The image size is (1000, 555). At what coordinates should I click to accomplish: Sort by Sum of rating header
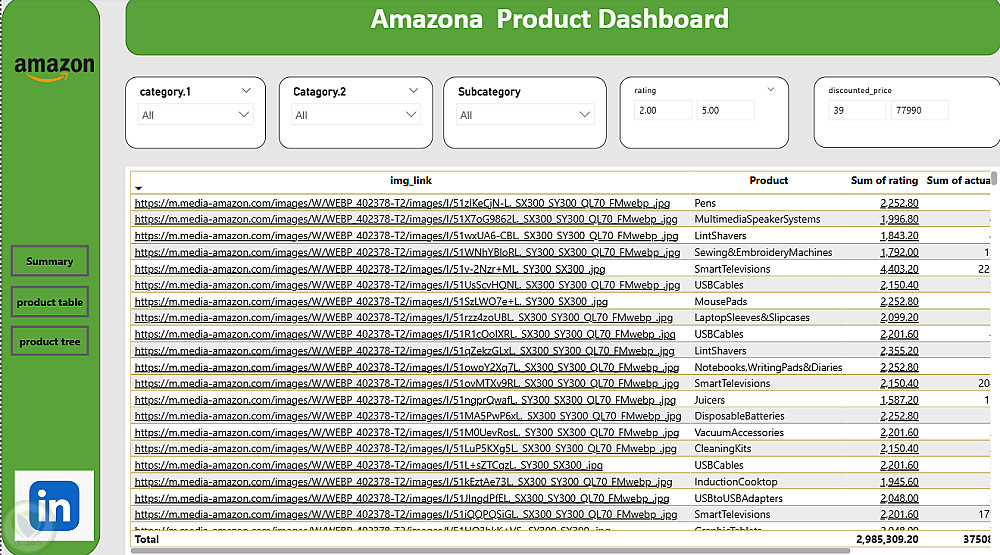point(884,181)
